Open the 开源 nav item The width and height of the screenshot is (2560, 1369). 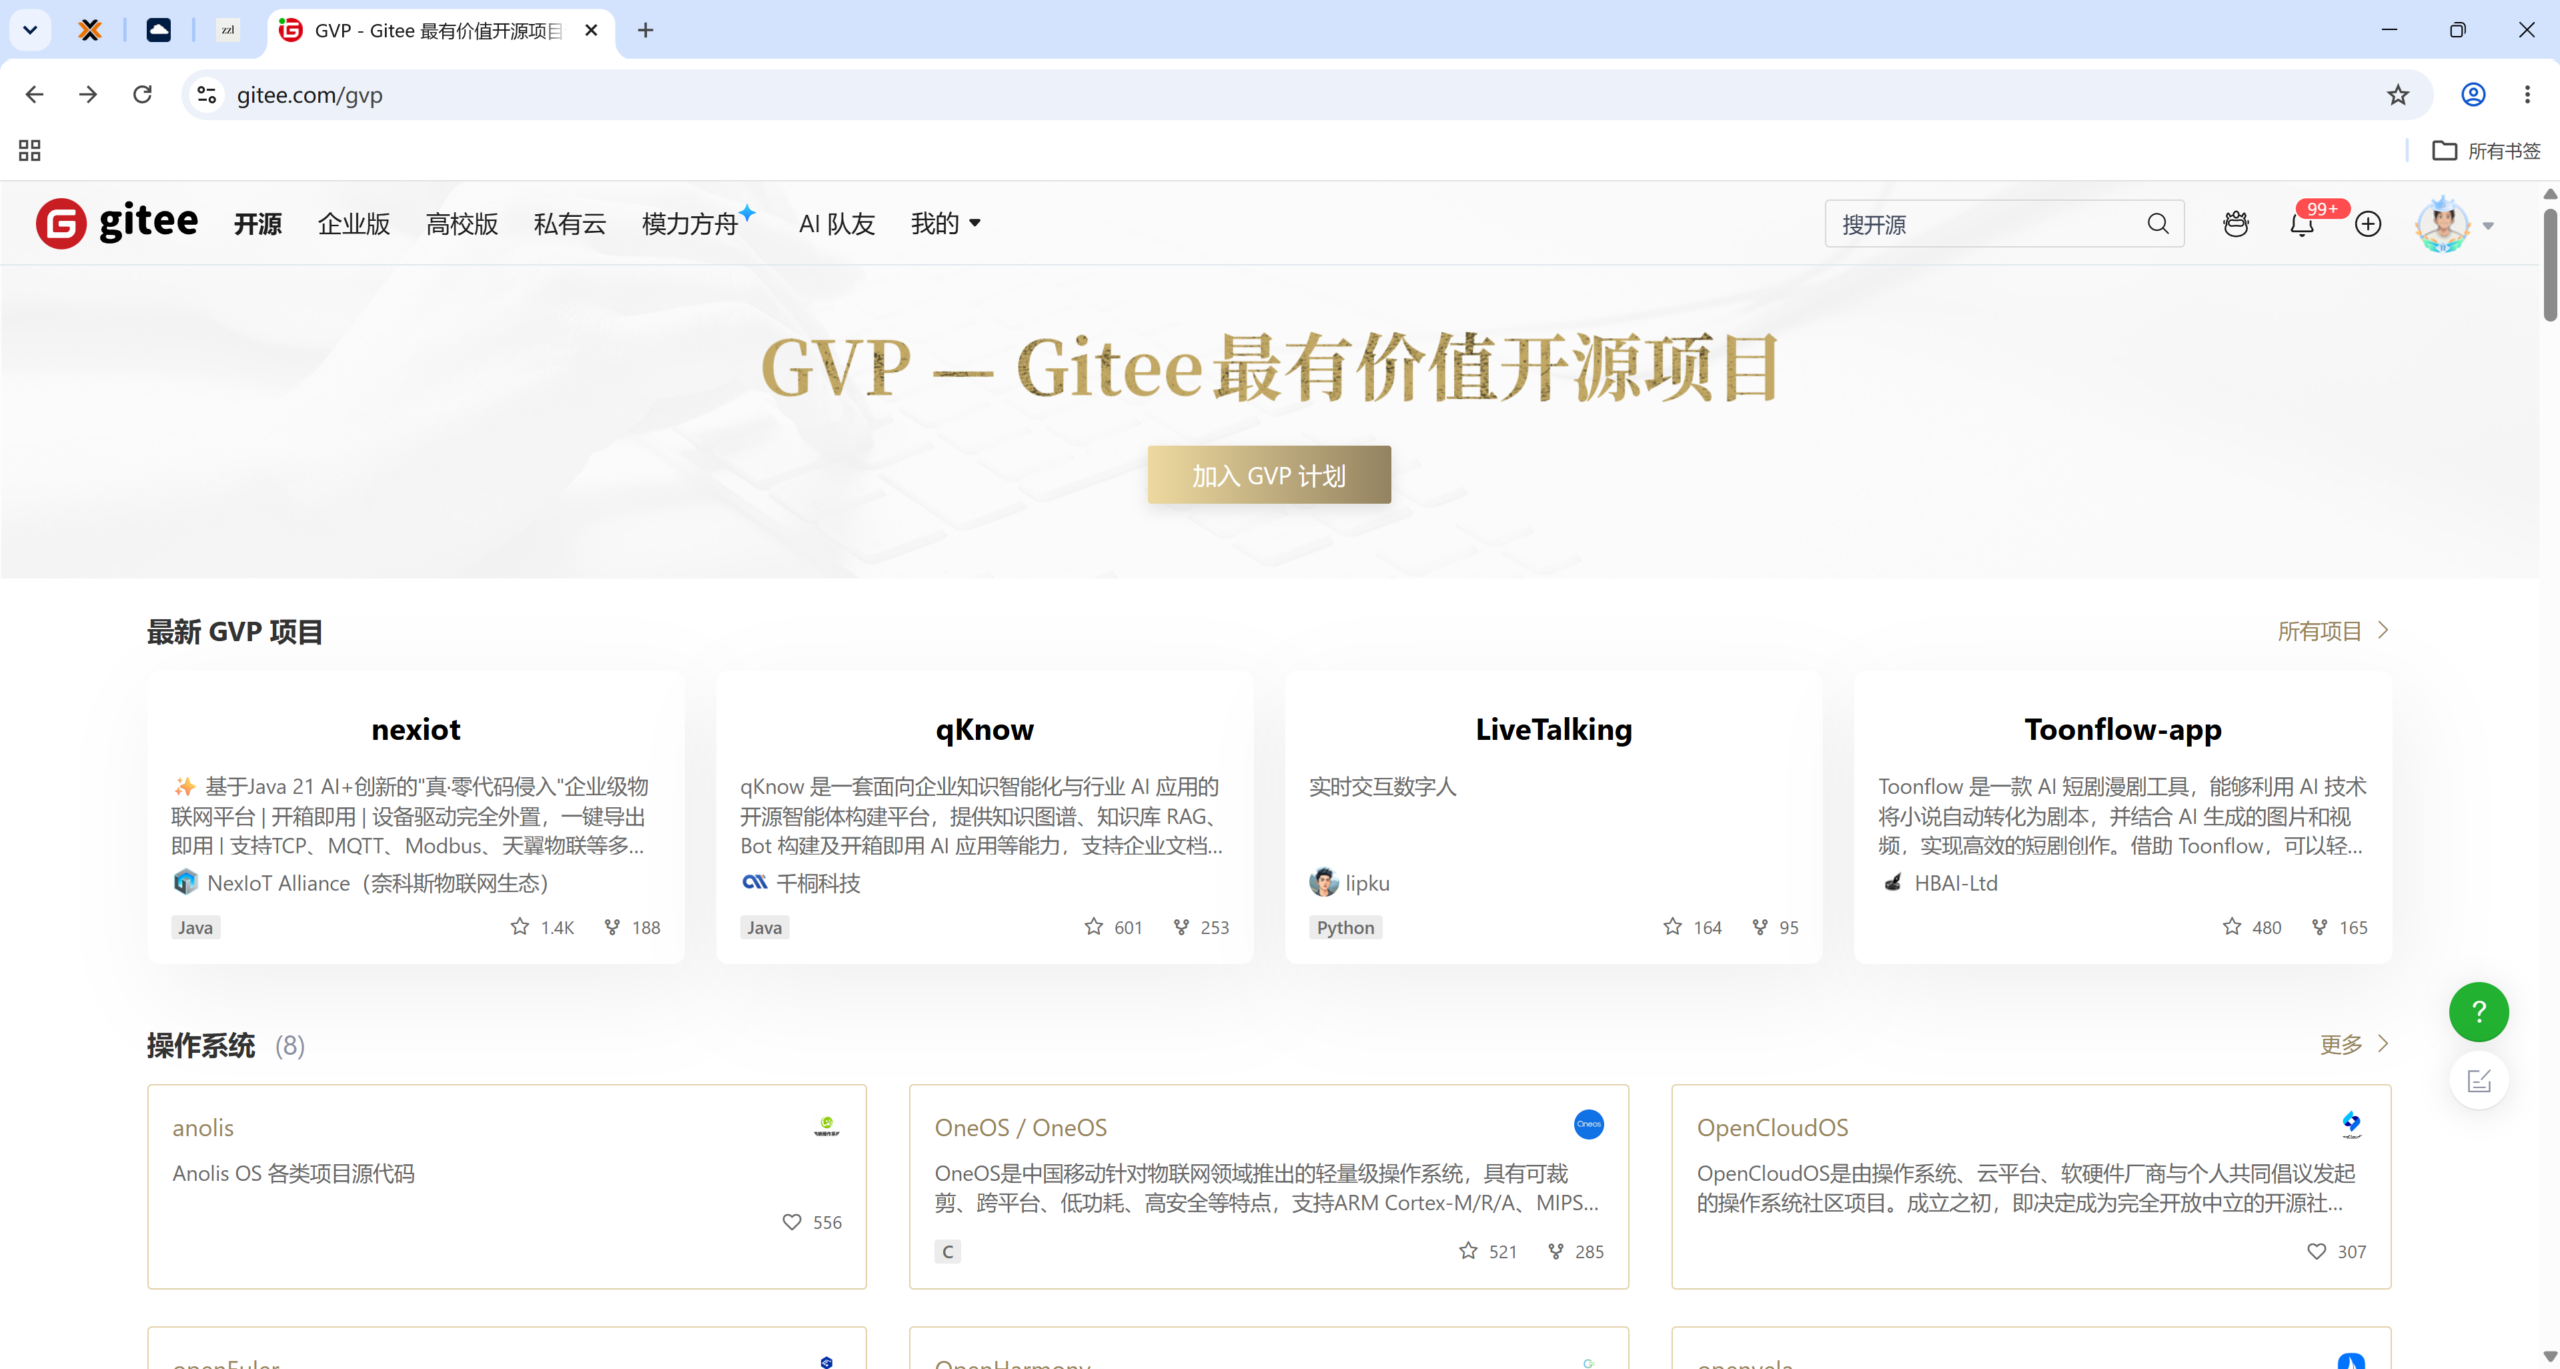(258, 224)
